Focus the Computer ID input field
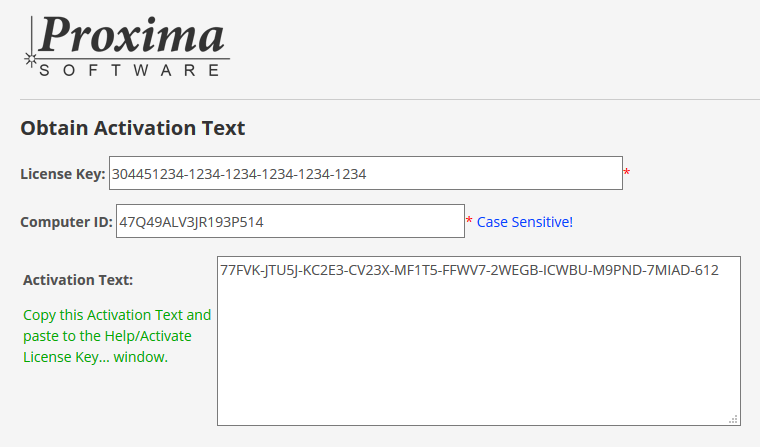This screenshot has height=447, width=760. [290, 221]
